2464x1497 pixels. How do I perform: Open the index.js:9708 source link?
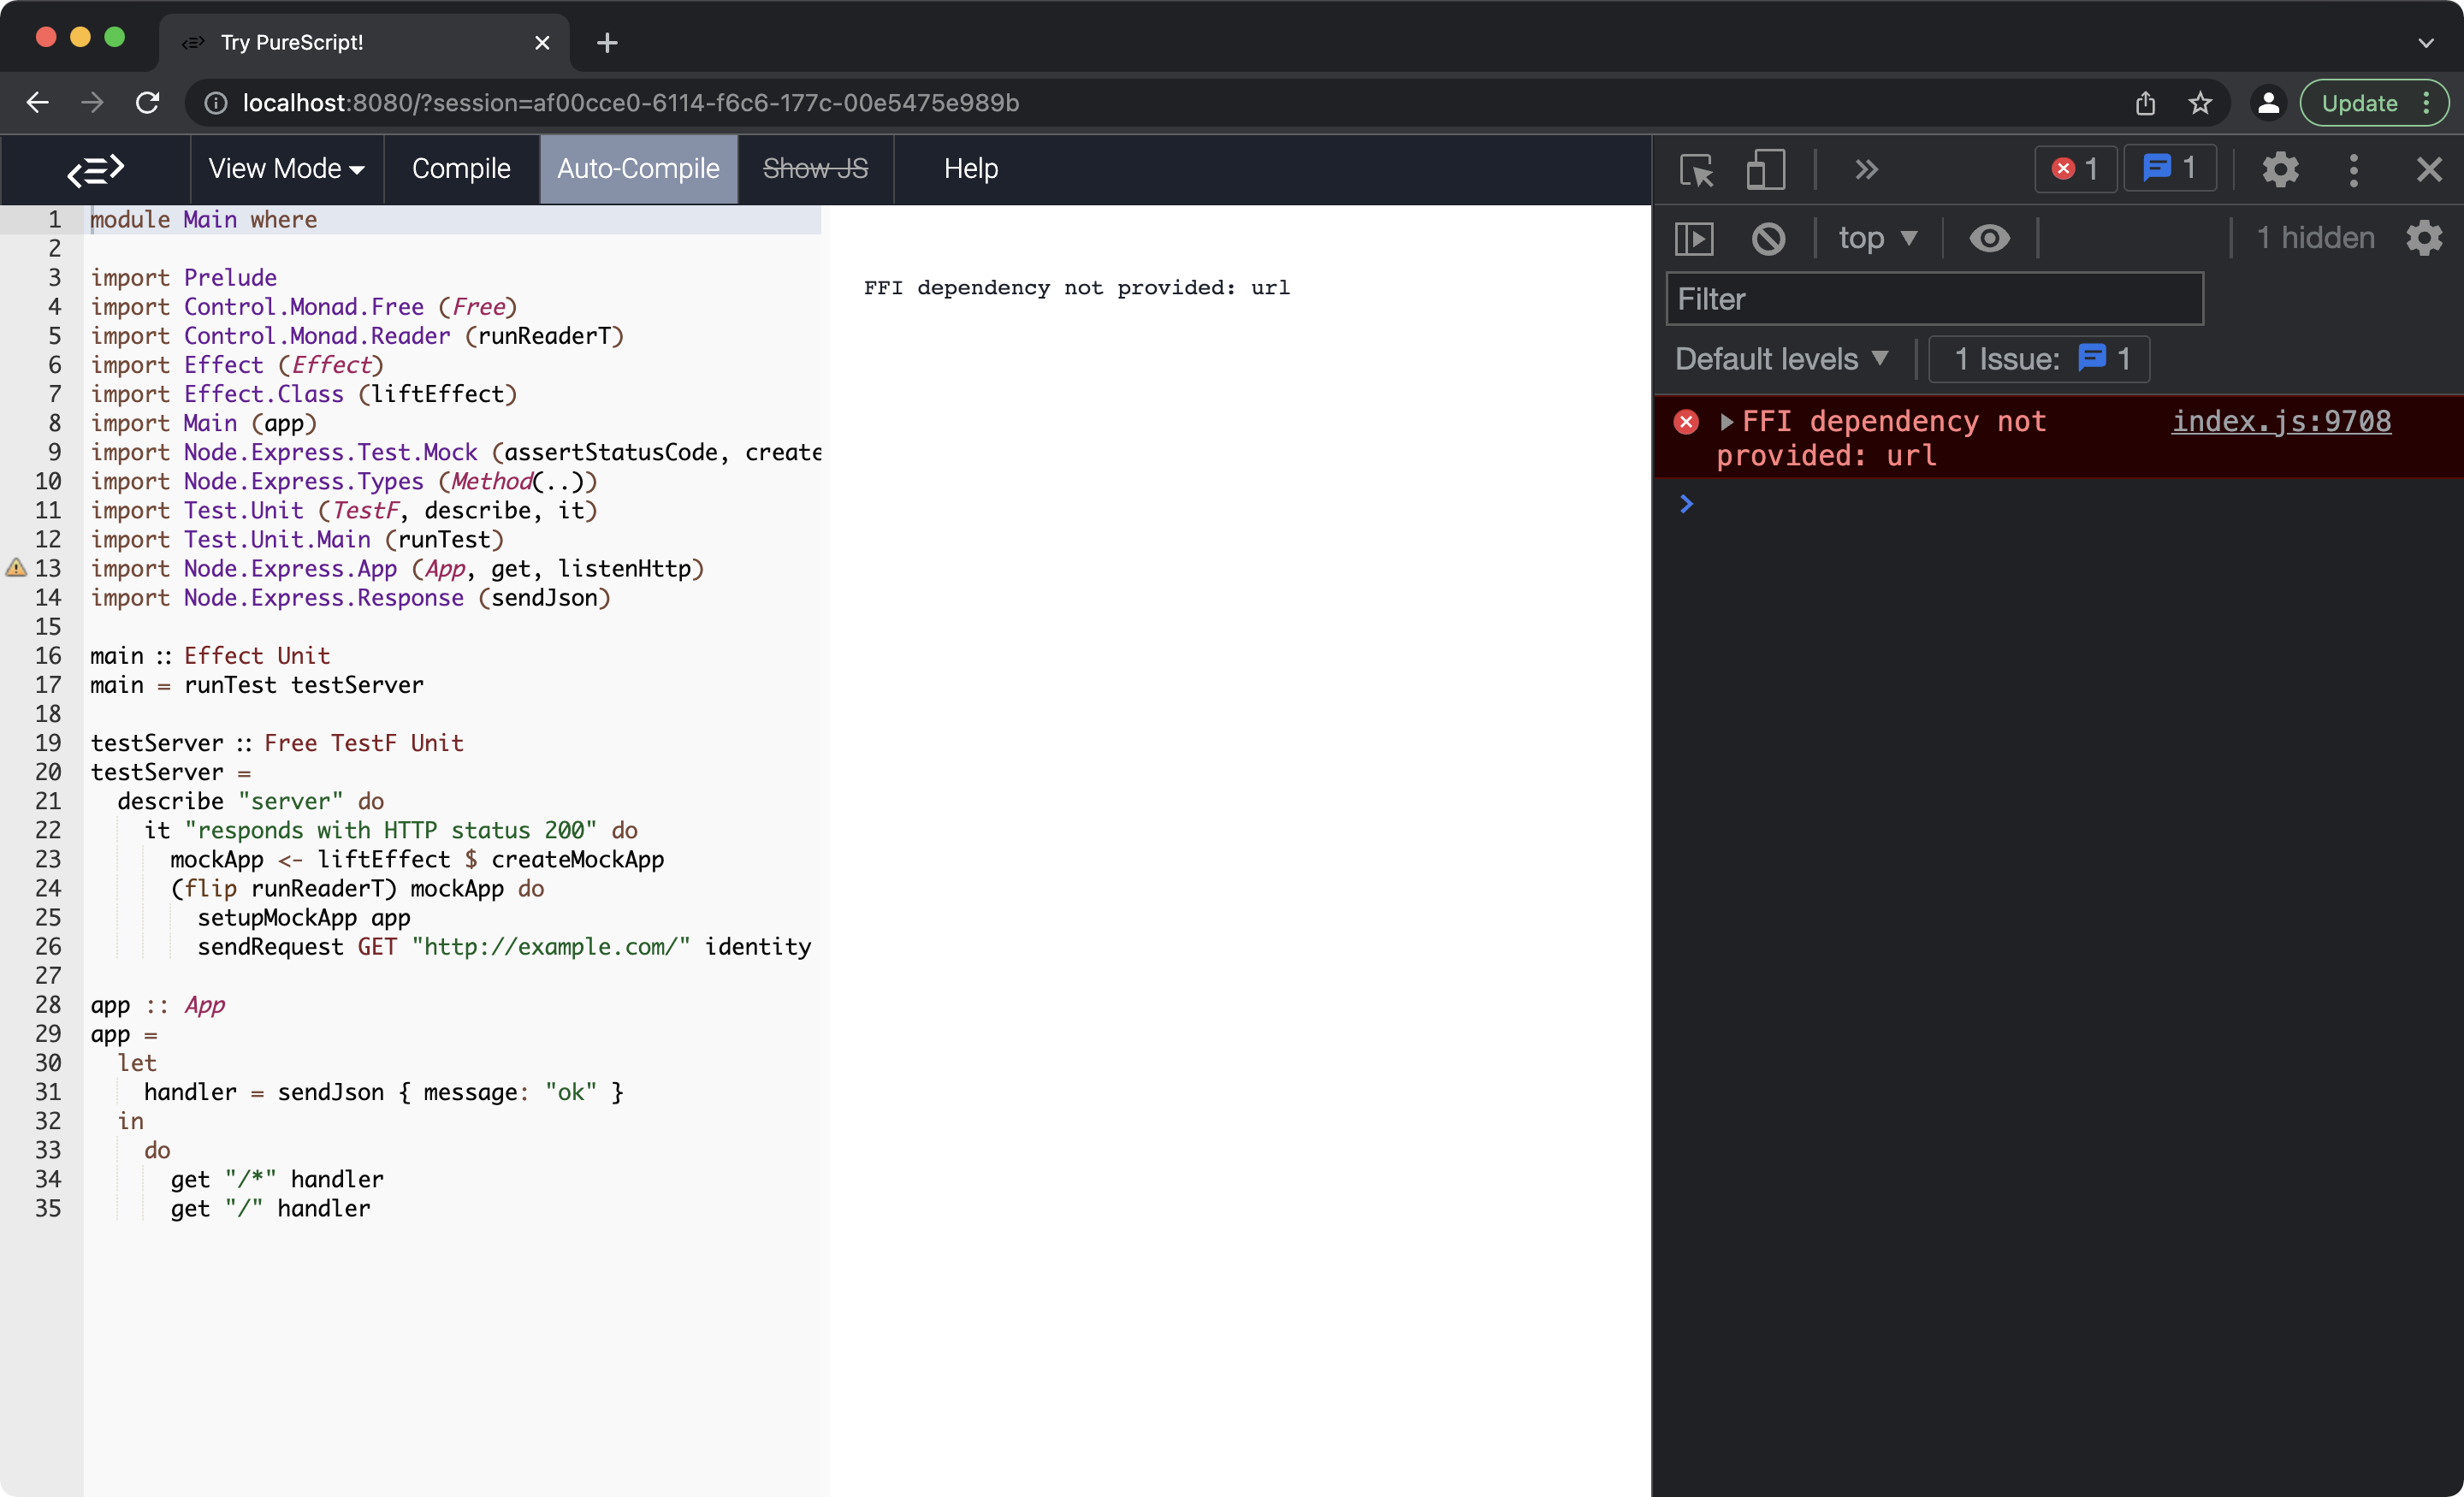click(x=2281, y=422)
